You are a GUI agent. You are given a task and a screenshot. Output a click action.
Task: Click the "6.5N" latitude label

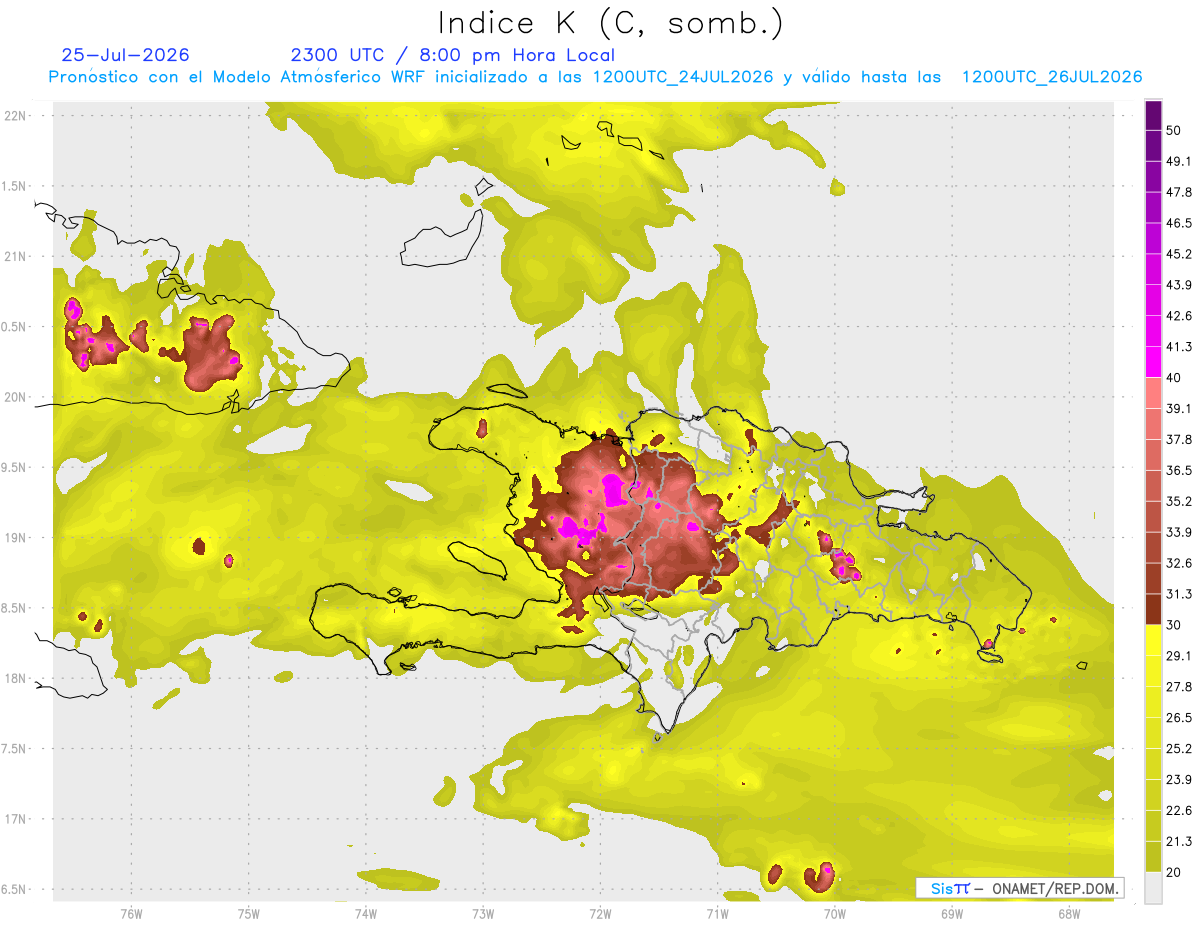point(15,890)
